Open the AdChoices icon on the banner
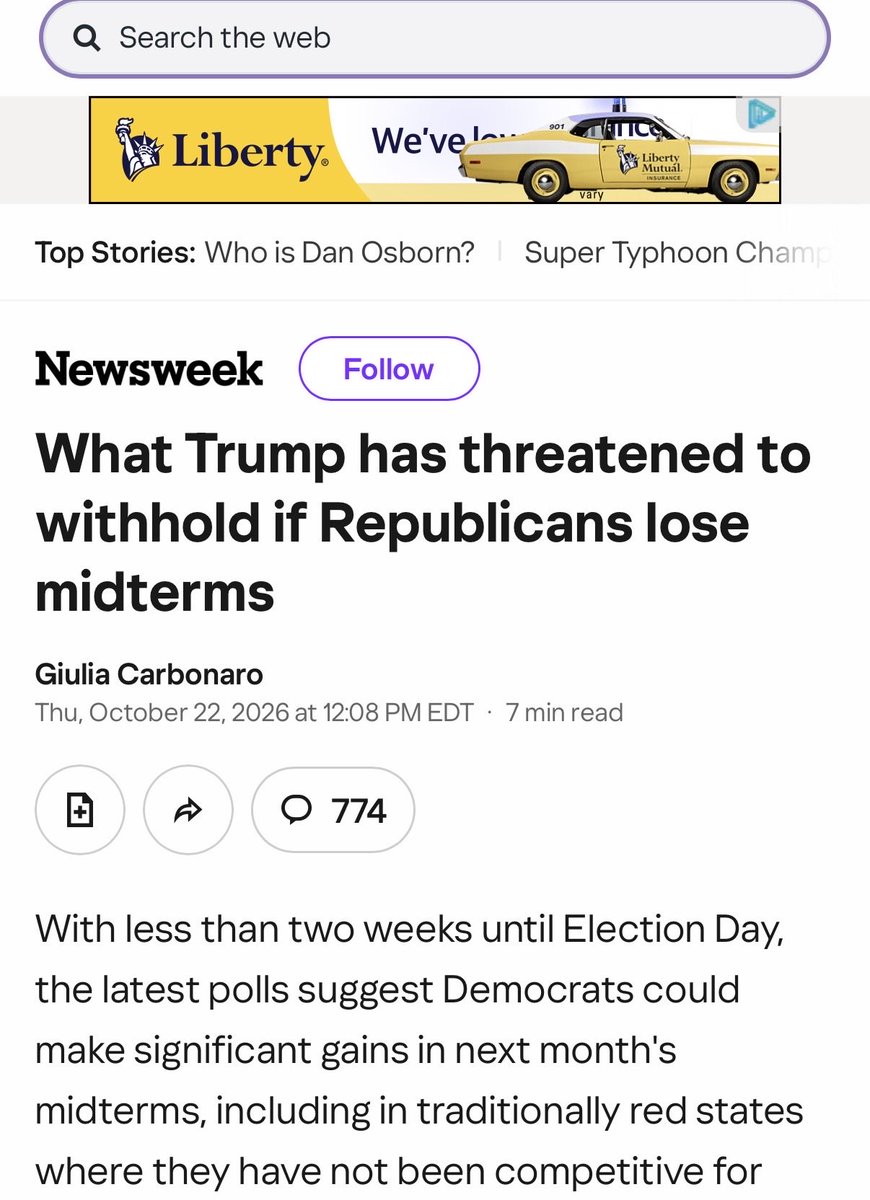The image size is (870, 1200). pyautogui.click(x=758, y=114)
